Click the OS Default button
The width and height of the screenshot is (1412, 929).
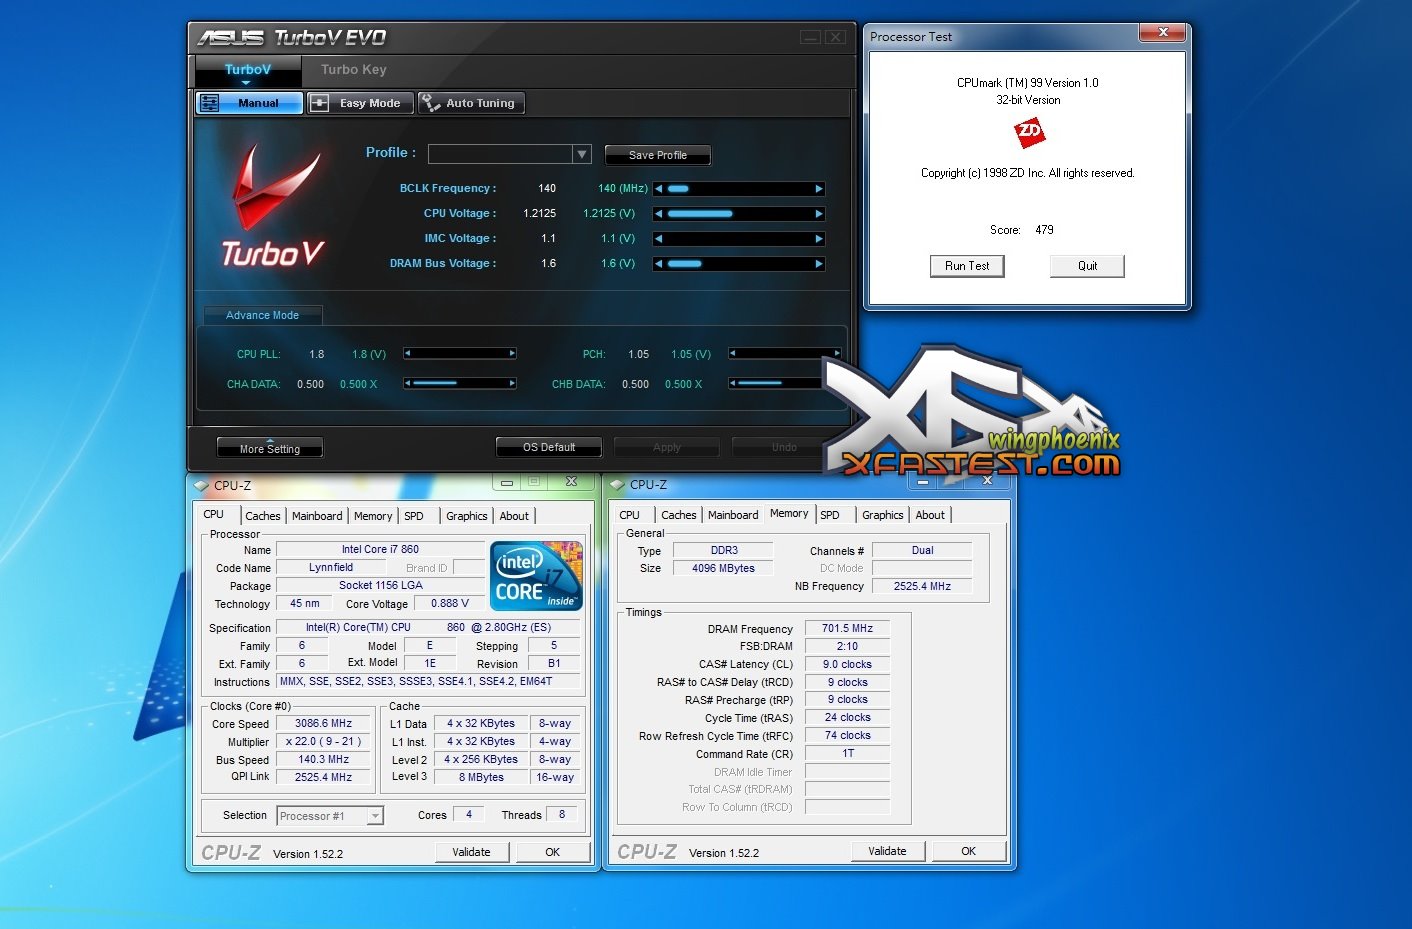pyautogui.click(x=549, y=447)
